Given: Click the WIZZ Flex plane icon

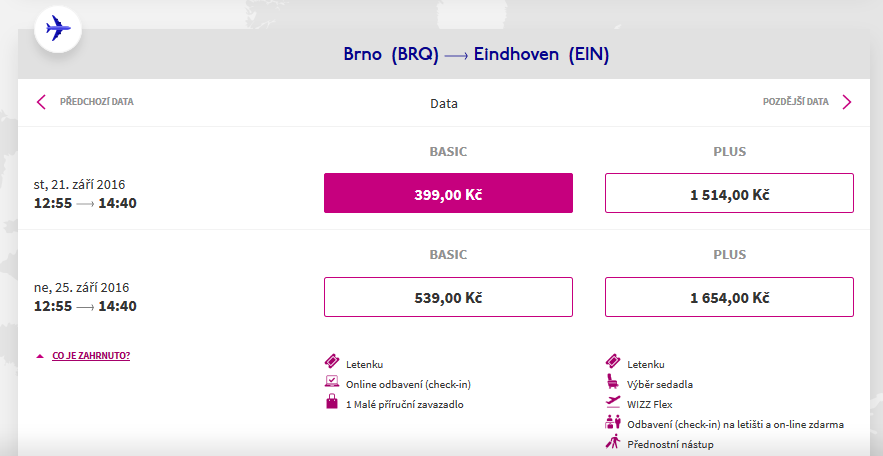Looking at the screenshot, I should coord(613,401).
